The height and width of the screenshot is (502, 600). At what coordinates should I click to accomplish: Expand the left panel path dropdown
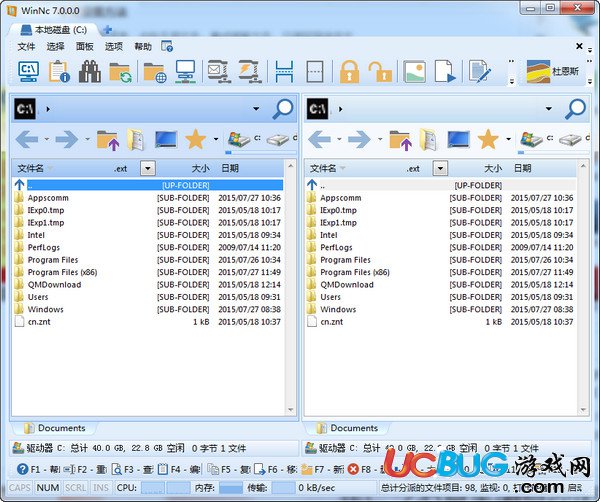tap(256, 109)
